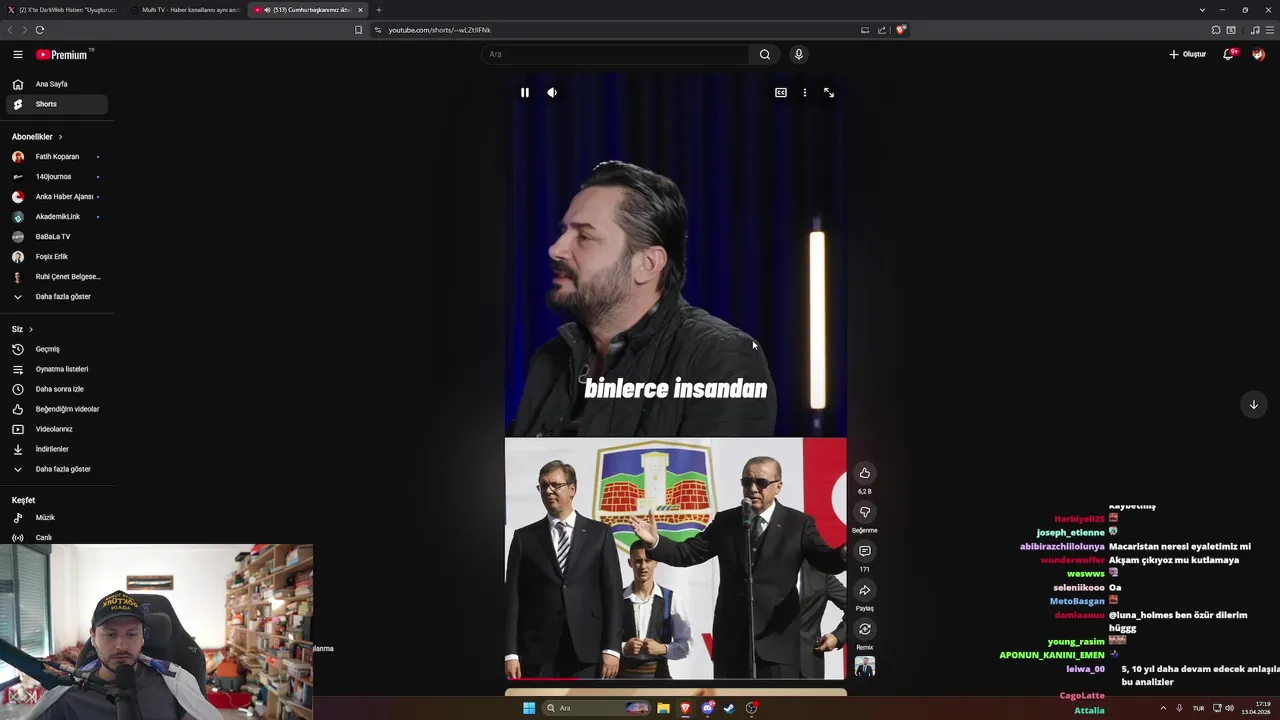Open Müzik in Keşfet section
Viewport: 1280px width, 720px height.
(57, 518)
